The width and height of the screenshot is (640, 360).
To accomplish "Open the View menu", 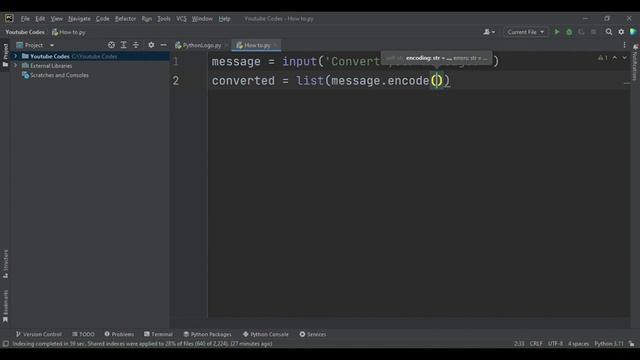I will coord(56,19).
